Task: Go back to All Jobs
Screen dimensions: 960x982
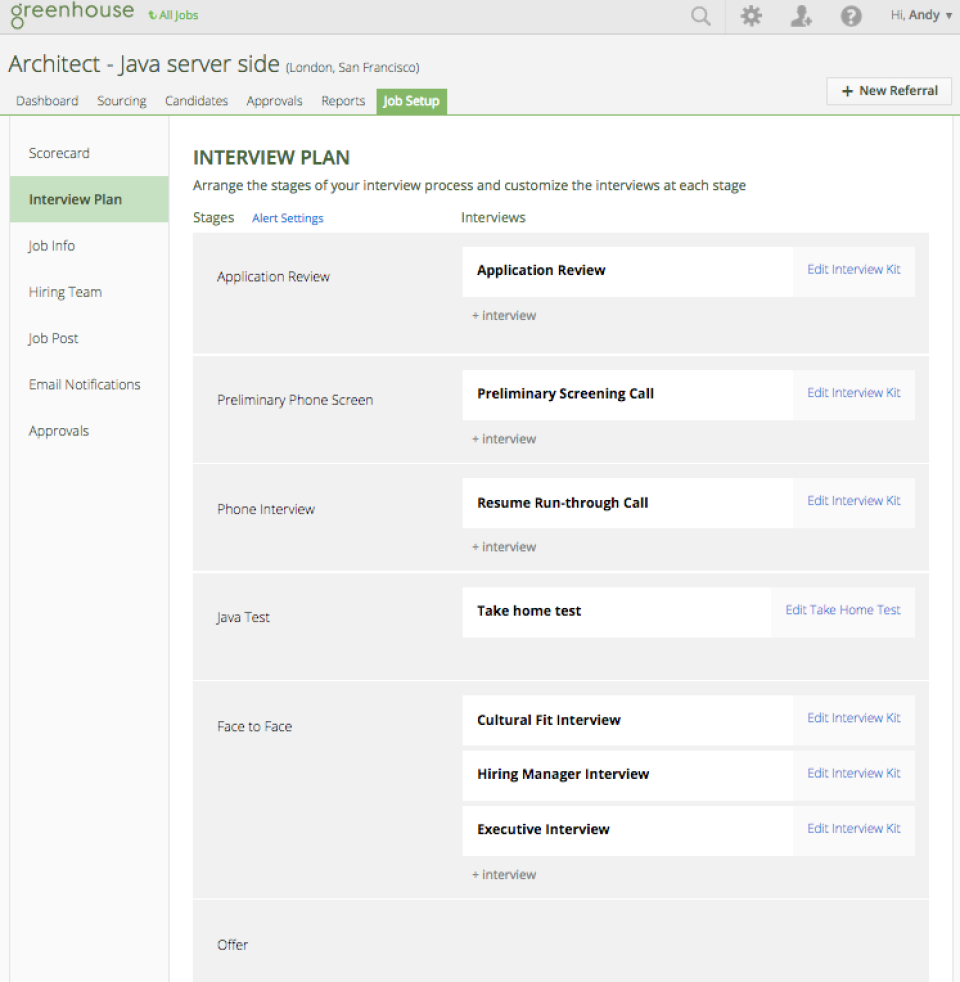Action: 173,15
